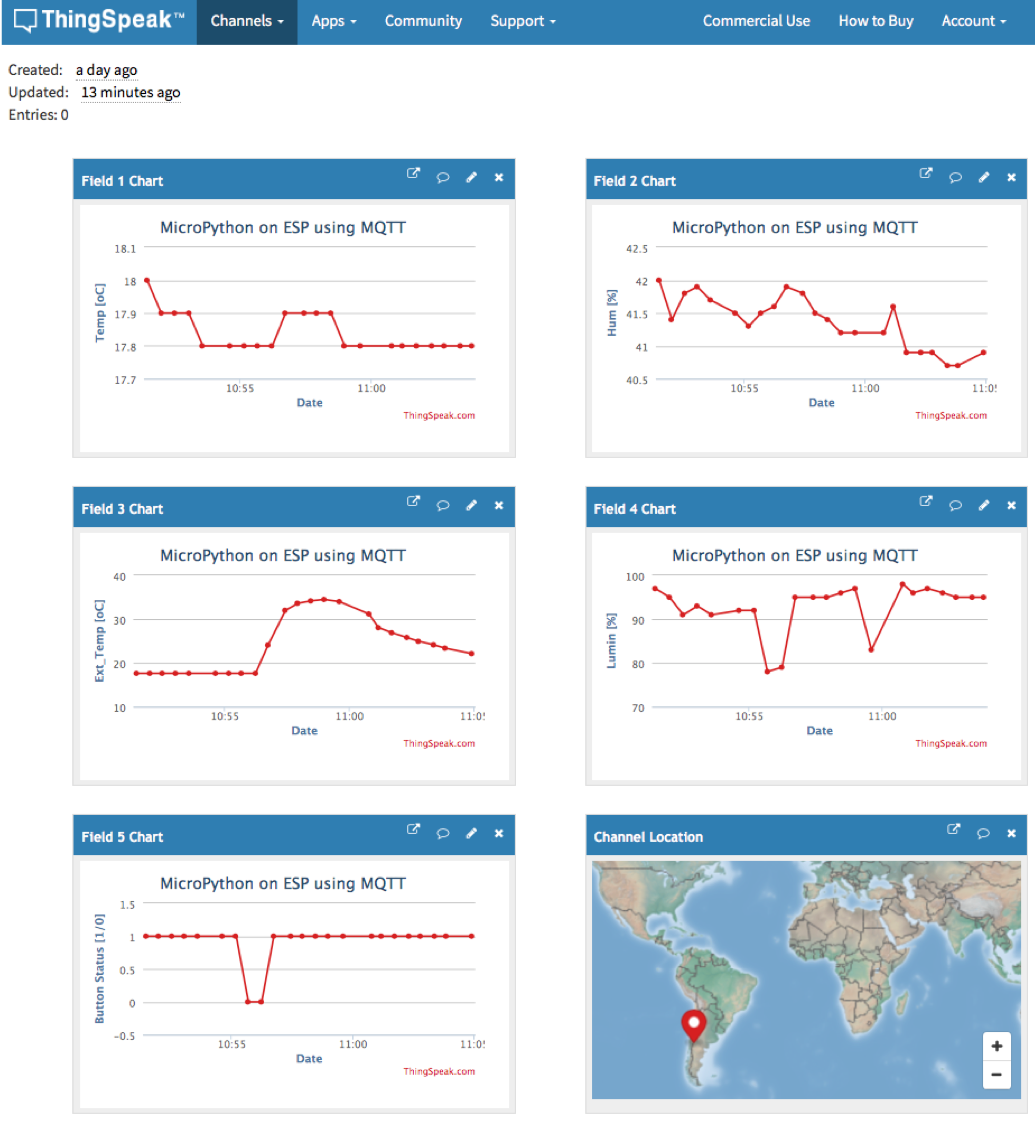Open the Account dropdown
This screenshot has width=1035, height=1125.
click(972, 20)
